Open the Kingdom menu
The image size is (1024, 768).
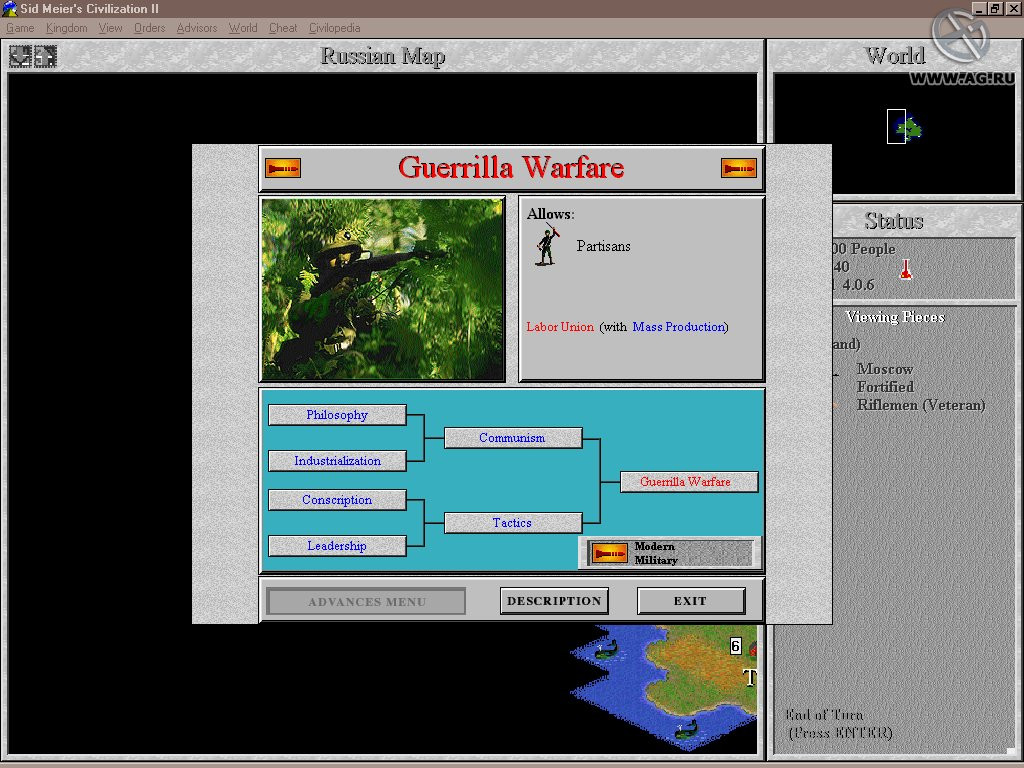[67, 28]
